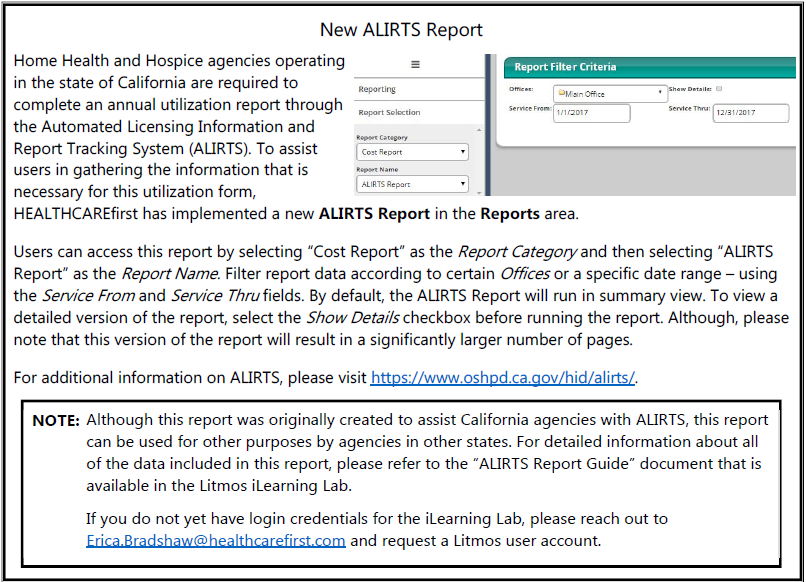Click the hamburger menu icon
This screenshot has height=582, width=806.
[415, 64]
